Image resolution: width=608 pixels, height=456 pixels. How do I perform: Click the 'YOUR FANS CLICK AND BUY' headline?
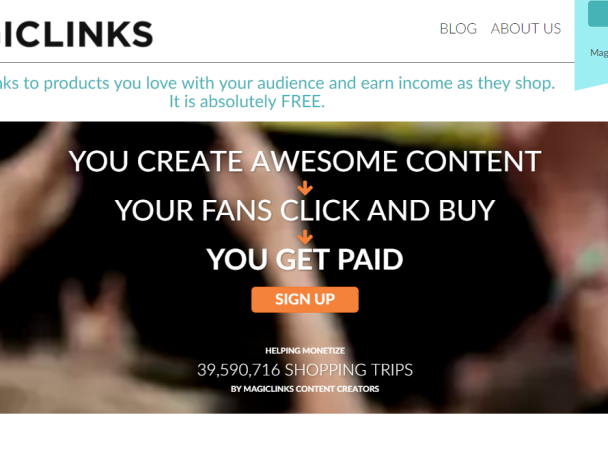click(305, 210)
